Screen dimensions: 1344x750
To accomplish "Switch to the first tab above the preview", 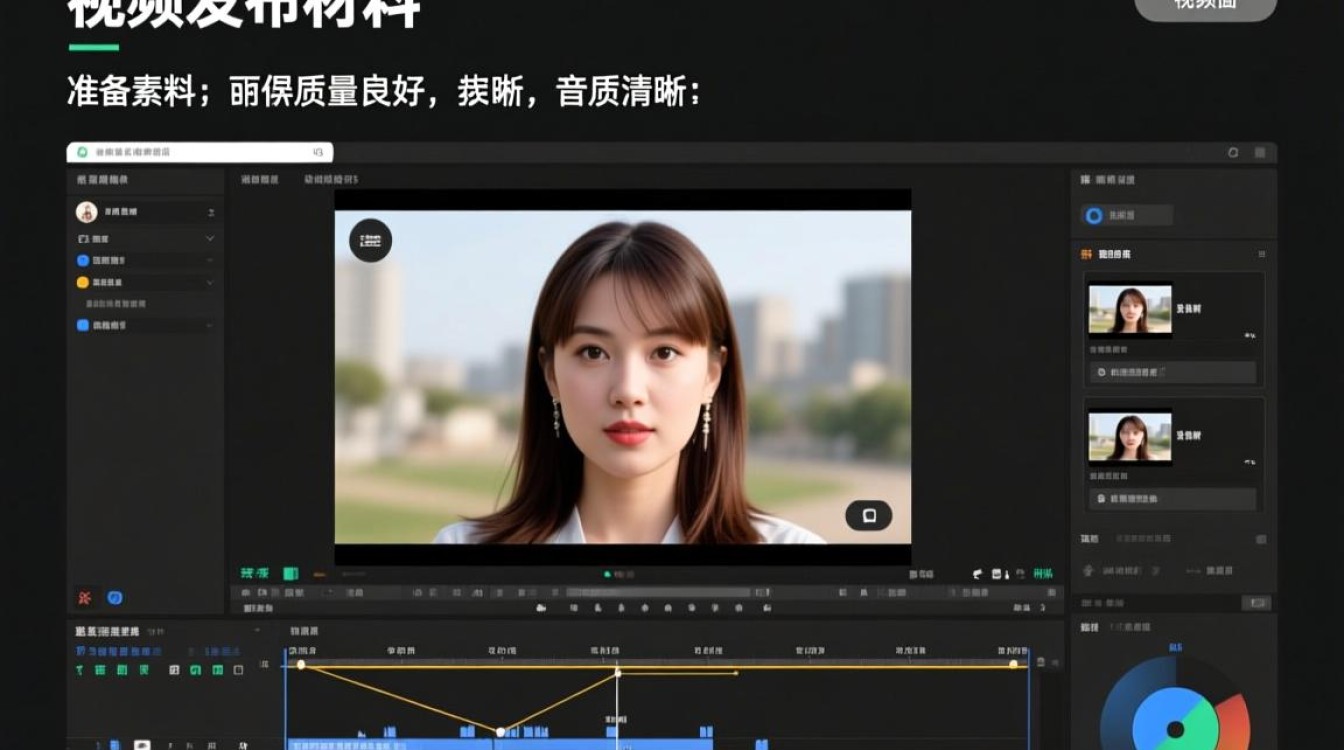I will 259,179.
